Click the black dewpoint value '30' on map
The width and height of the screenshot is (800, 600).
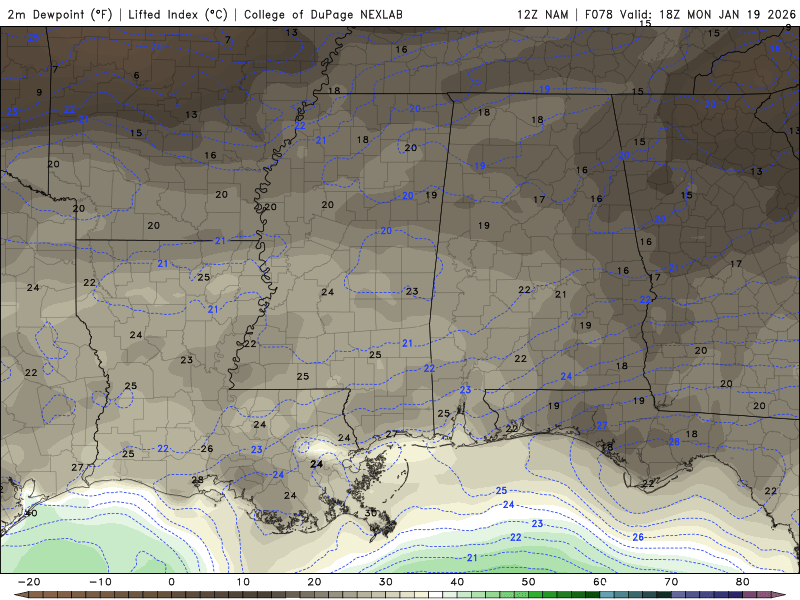(x=371, y=513)
